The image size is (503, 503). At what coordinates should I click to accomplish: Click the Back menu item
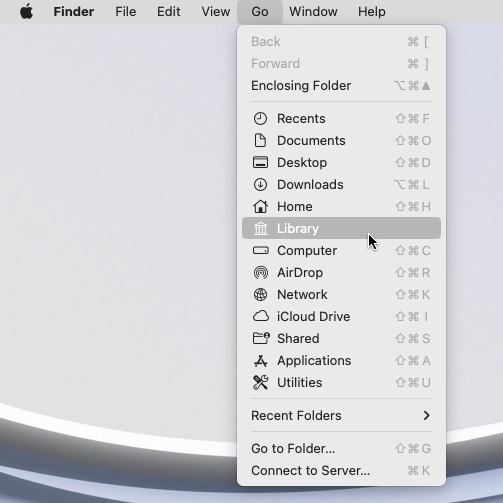(341, 42)
